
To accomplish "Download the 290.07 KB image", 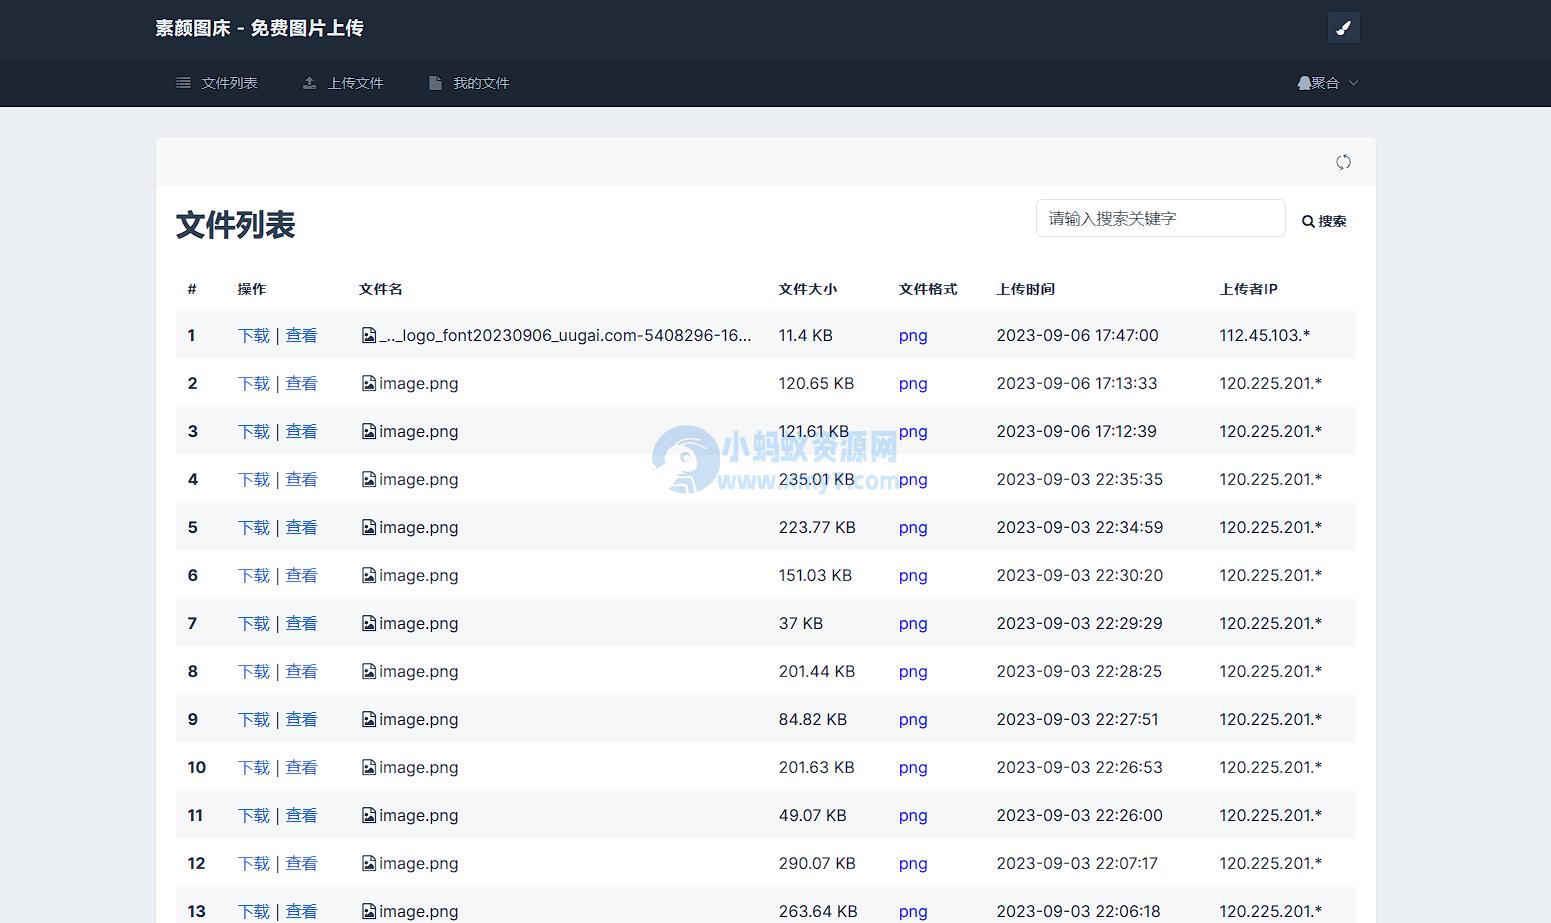I will click(x=254, y=863).
